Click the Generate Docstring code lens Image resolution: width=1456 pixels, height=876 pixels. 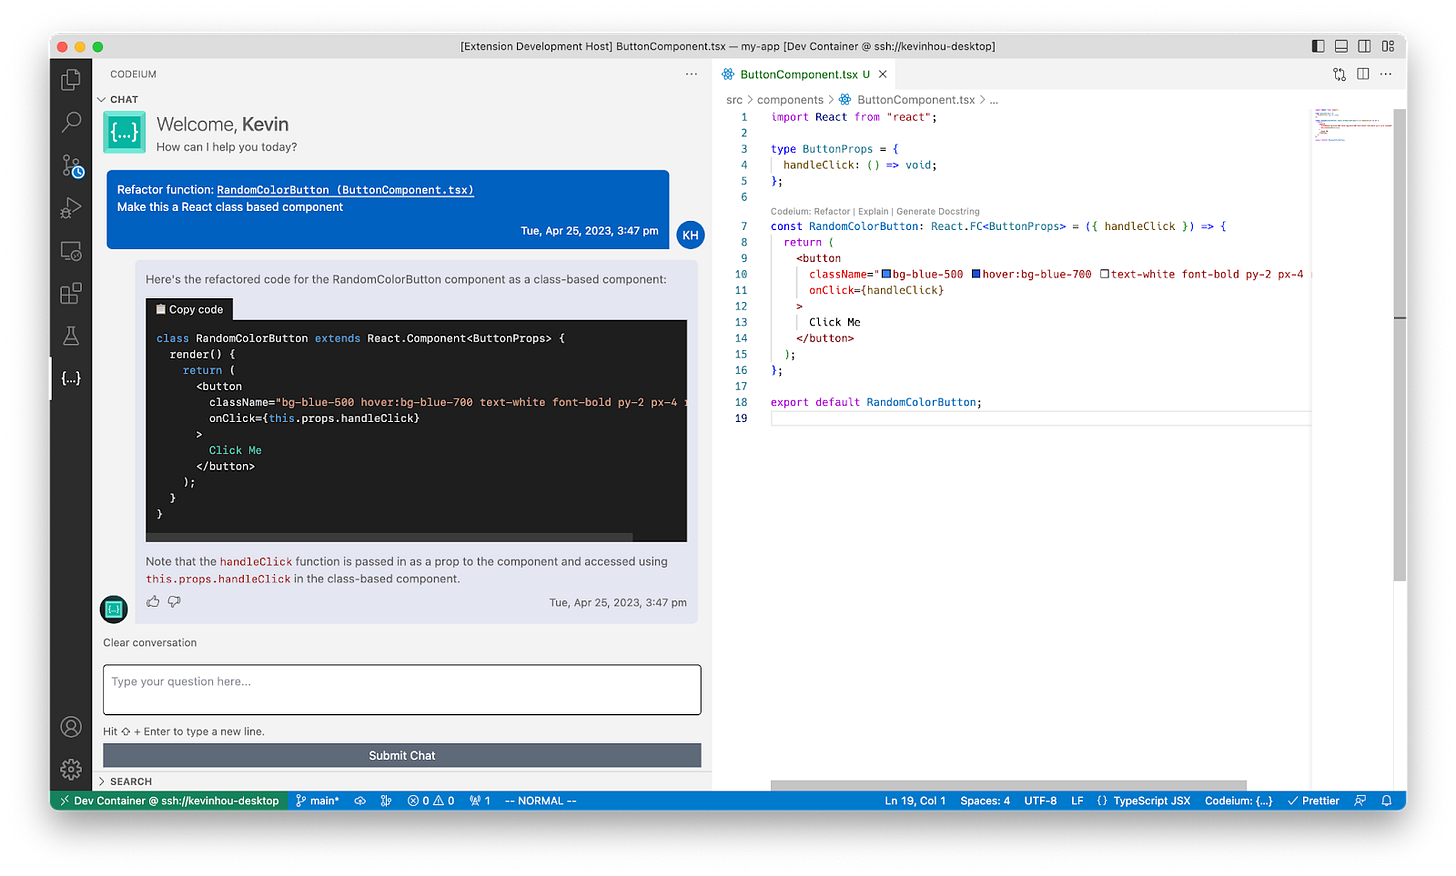coord(938,212)
